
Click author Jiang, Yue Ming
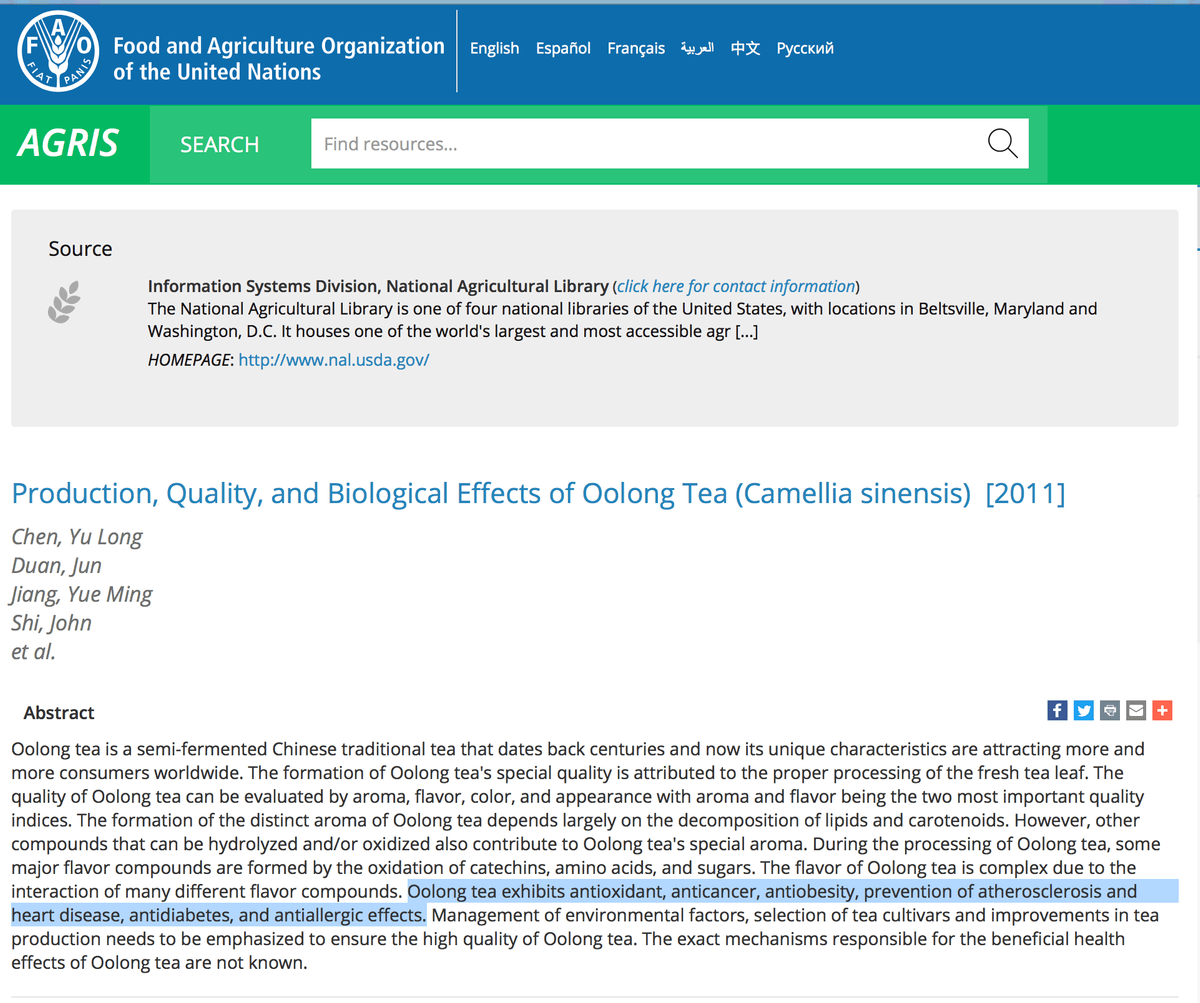[x=82, y=595]
